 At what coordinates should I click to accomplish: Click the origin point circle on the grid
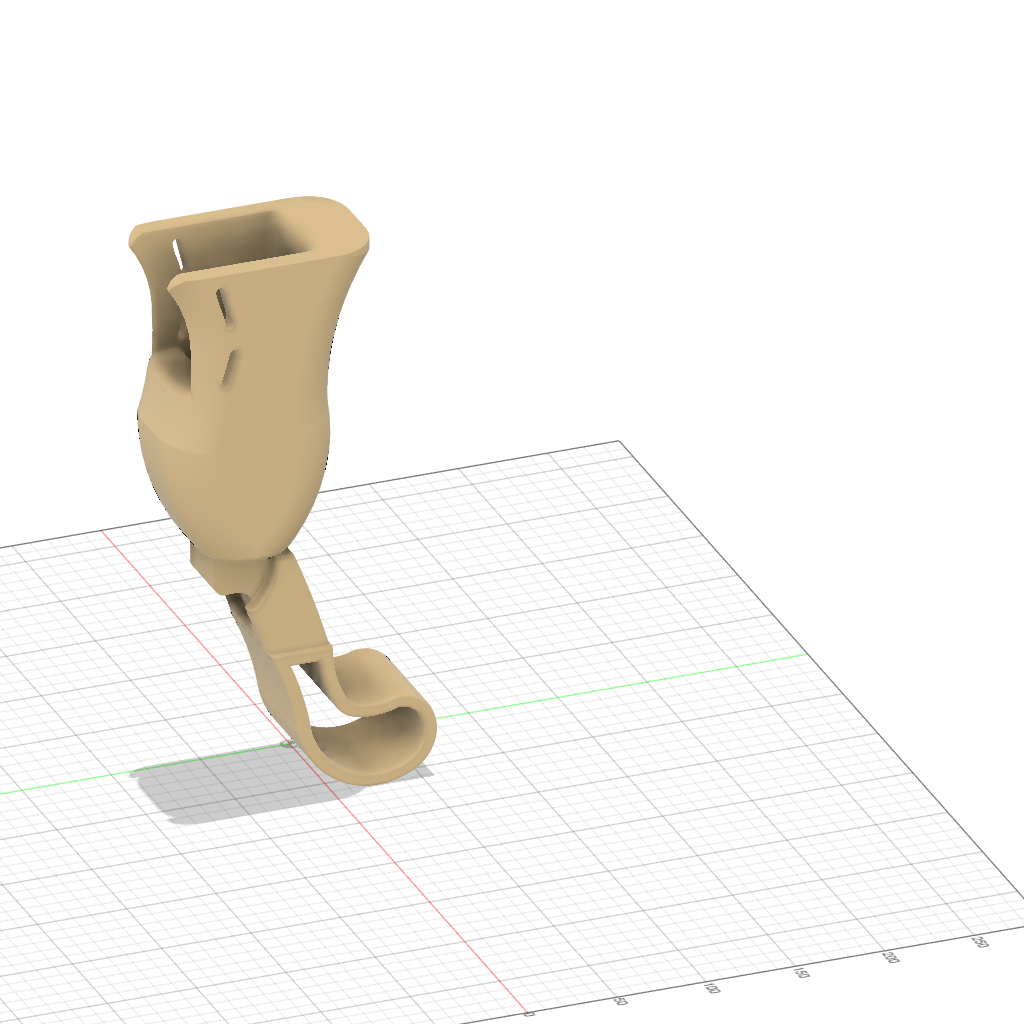(x=287, y=744)
